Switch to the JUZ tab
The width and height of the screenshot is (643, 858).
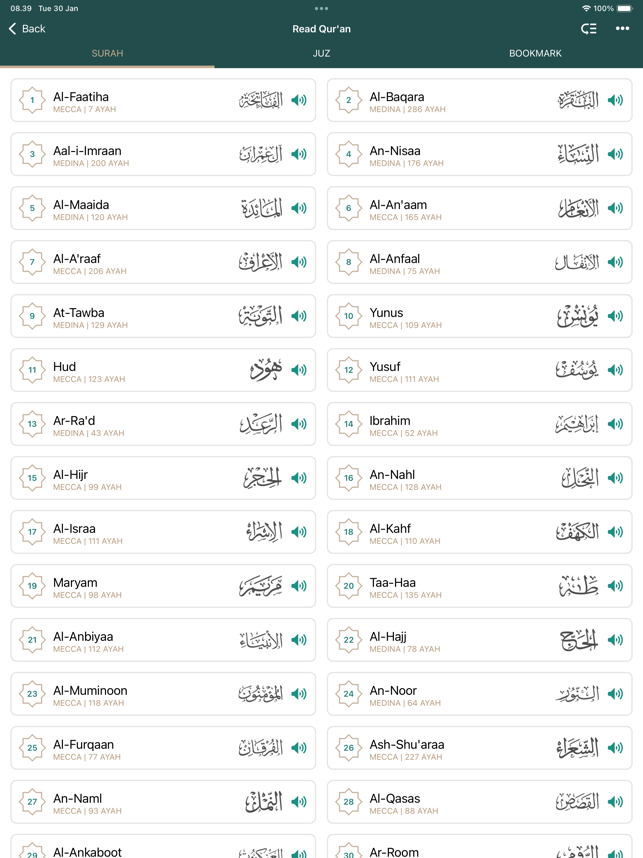tap(321, 53)
